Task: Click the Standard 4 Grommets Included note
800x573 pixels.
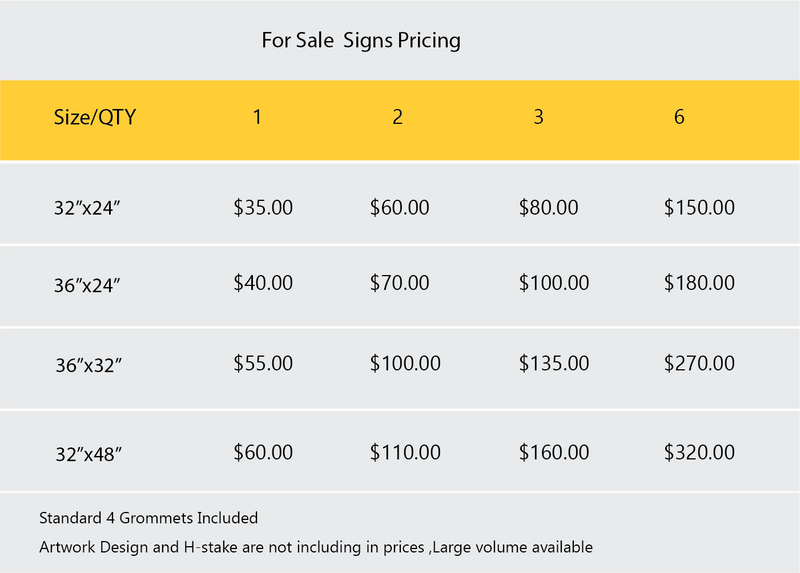Action: [148, 518]
